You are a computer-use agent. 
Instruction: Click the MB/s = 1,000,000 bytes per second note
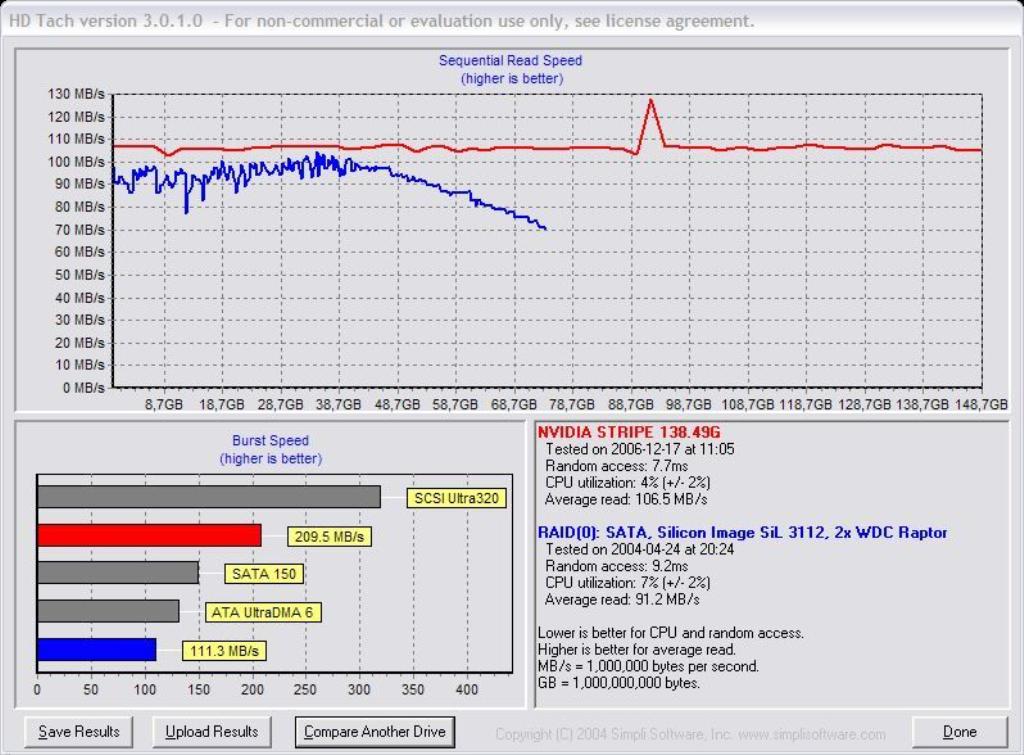(648, 666)
